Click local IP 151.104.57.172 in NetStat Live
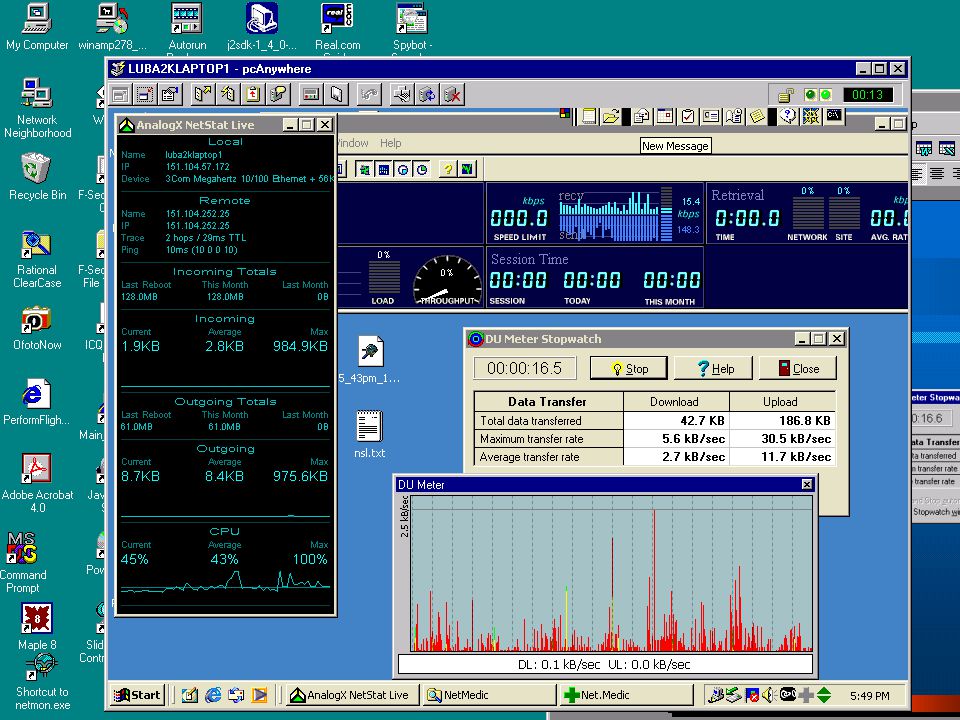Image resolution: width=960 pixels, height=720 pixels. point(197,167)
